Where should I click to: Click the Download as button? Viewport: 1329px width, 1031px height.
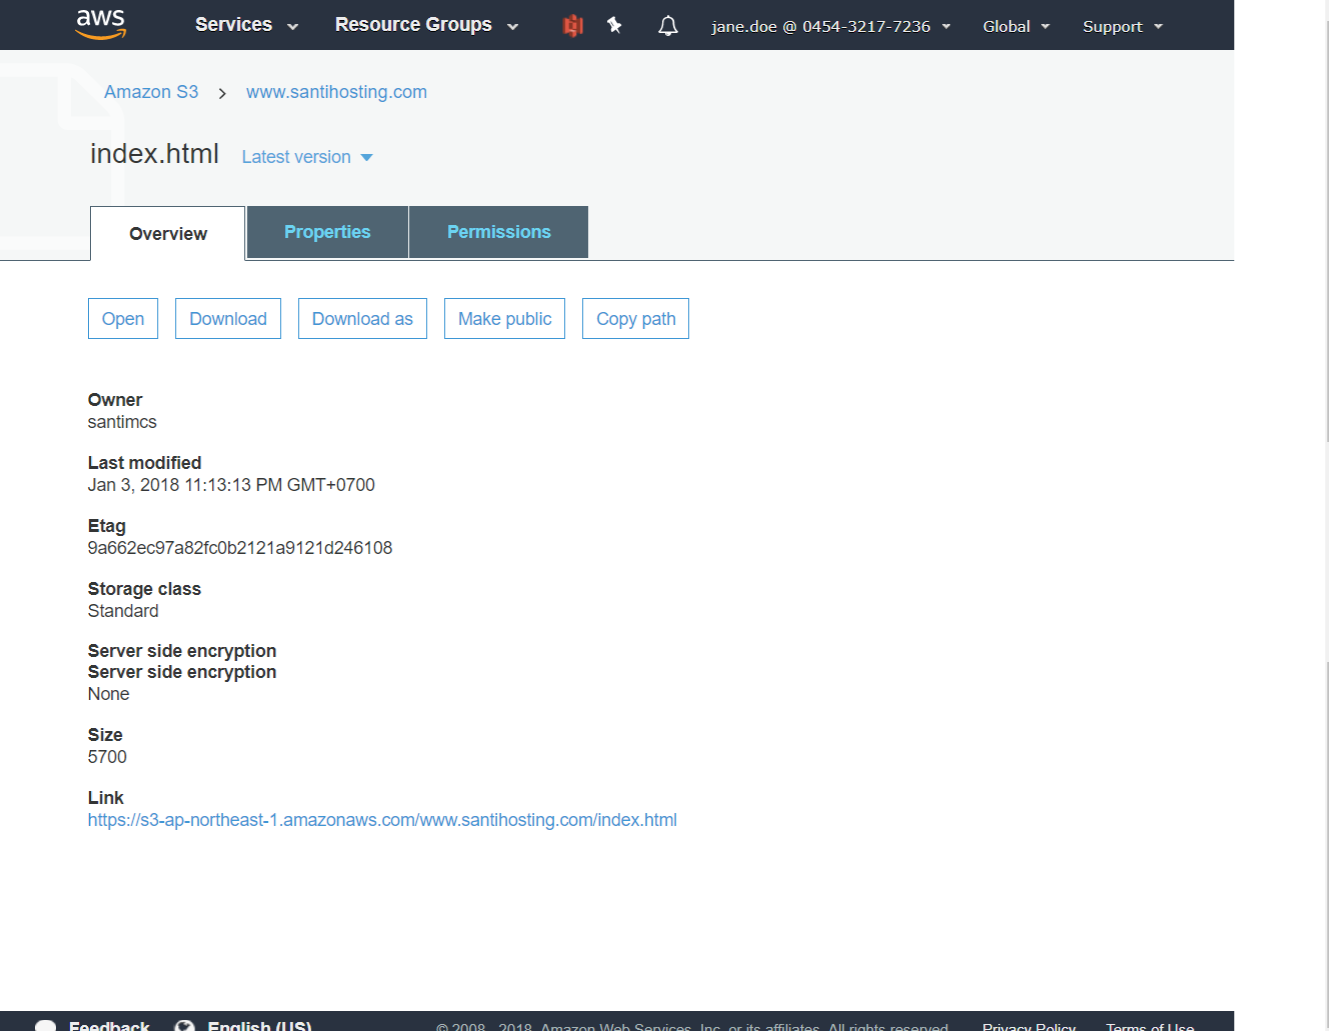[x=362, y=319]
